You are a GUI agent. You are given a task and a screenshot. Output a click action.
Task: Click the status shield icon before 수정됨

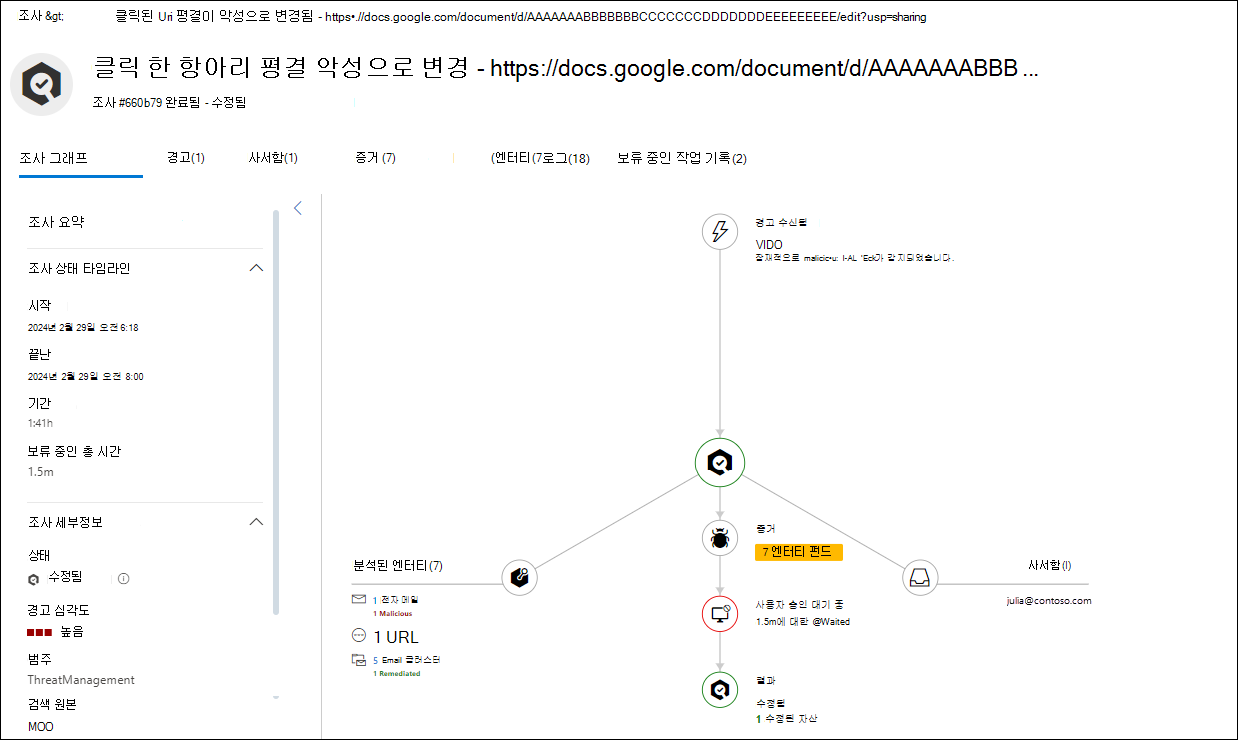pyautogui.click(x=34, y=578)
